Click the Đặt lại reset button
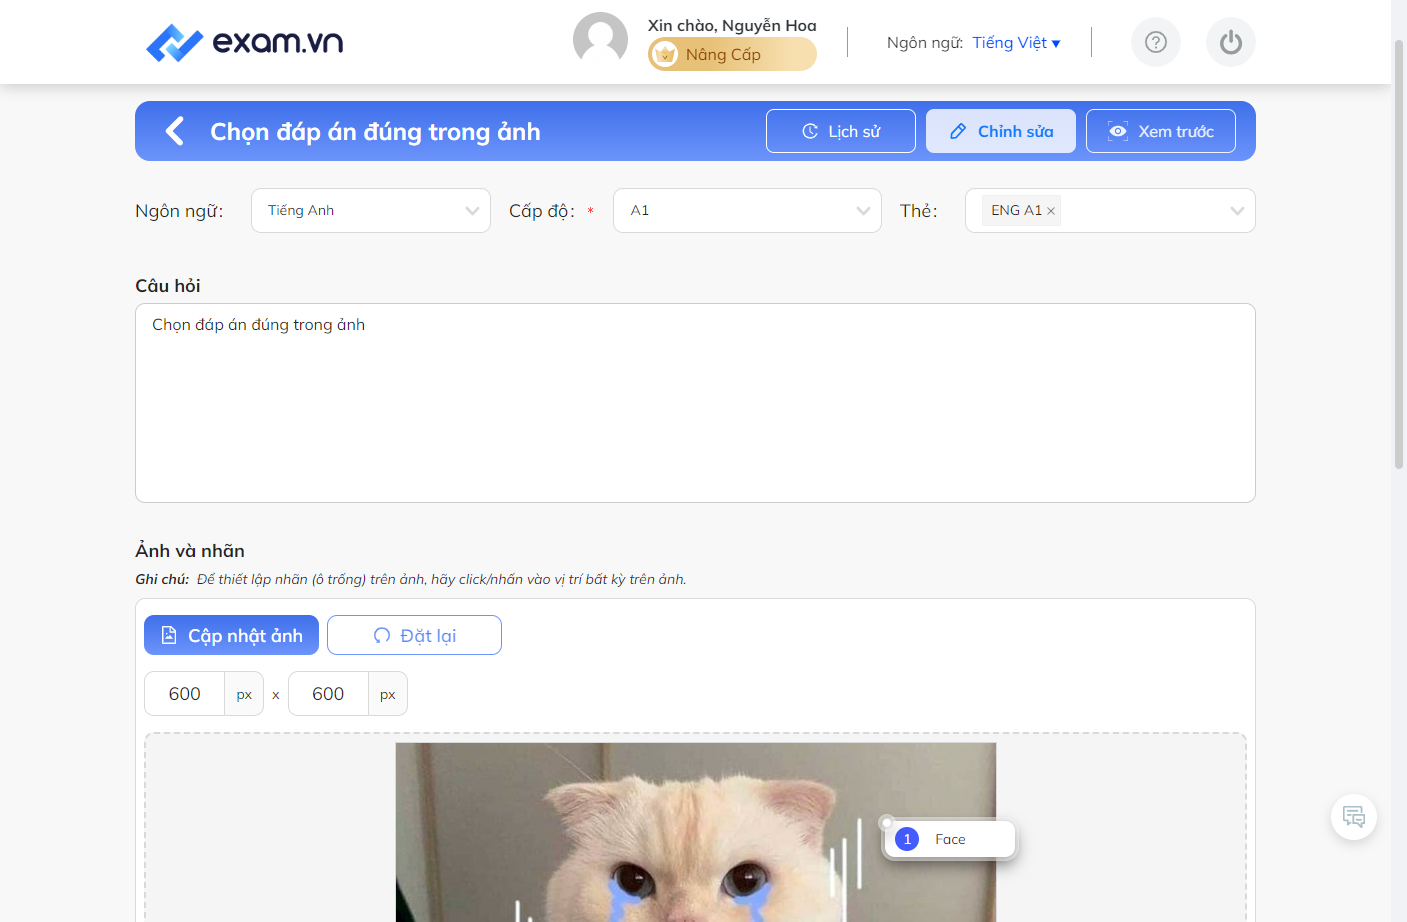 414,635
